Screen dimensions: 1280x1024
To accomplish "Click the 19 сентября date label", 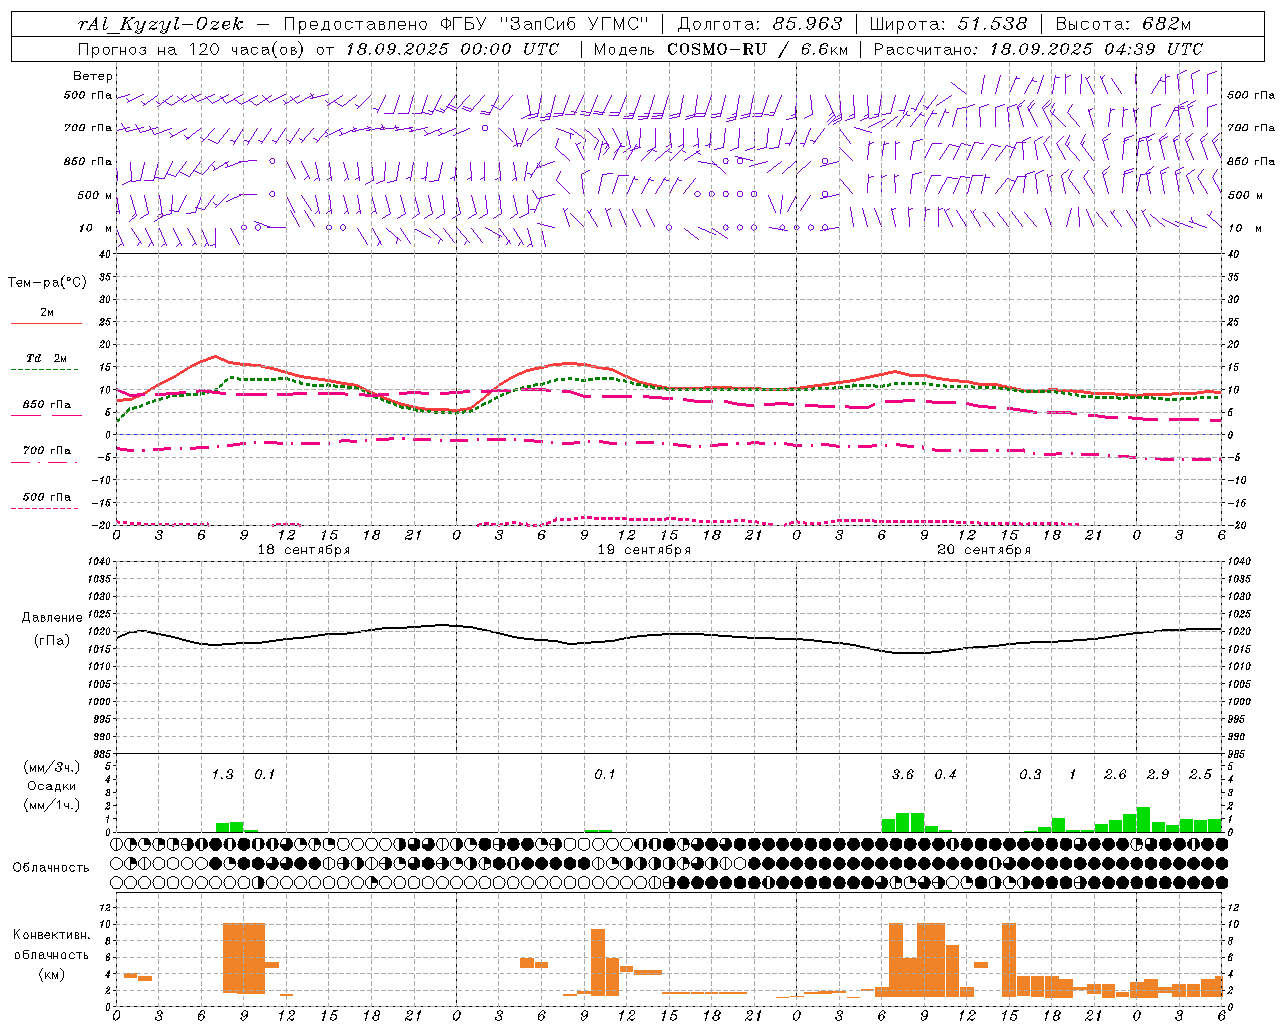I will tap(644, 550).
